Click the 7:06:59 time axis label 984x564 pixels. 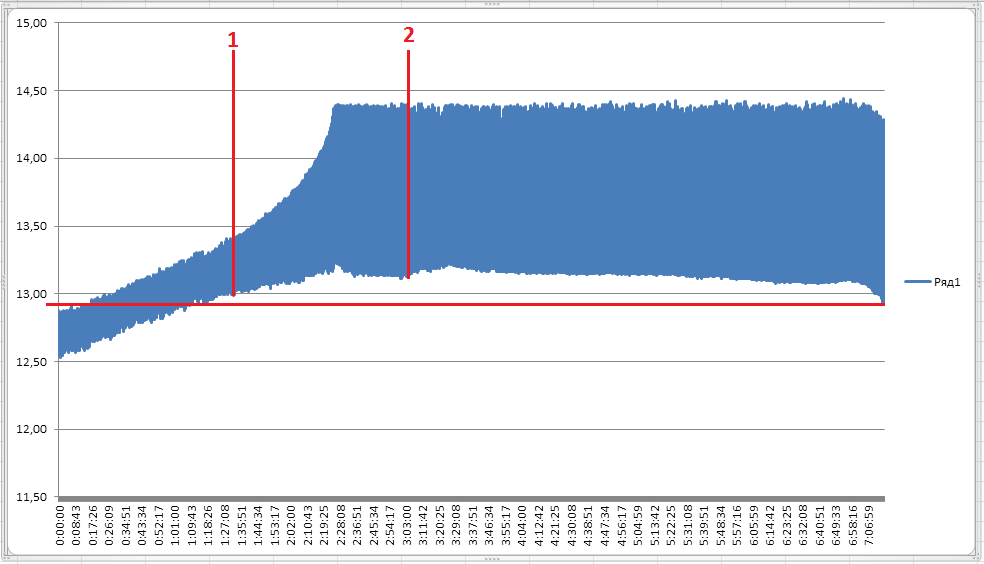869,525
